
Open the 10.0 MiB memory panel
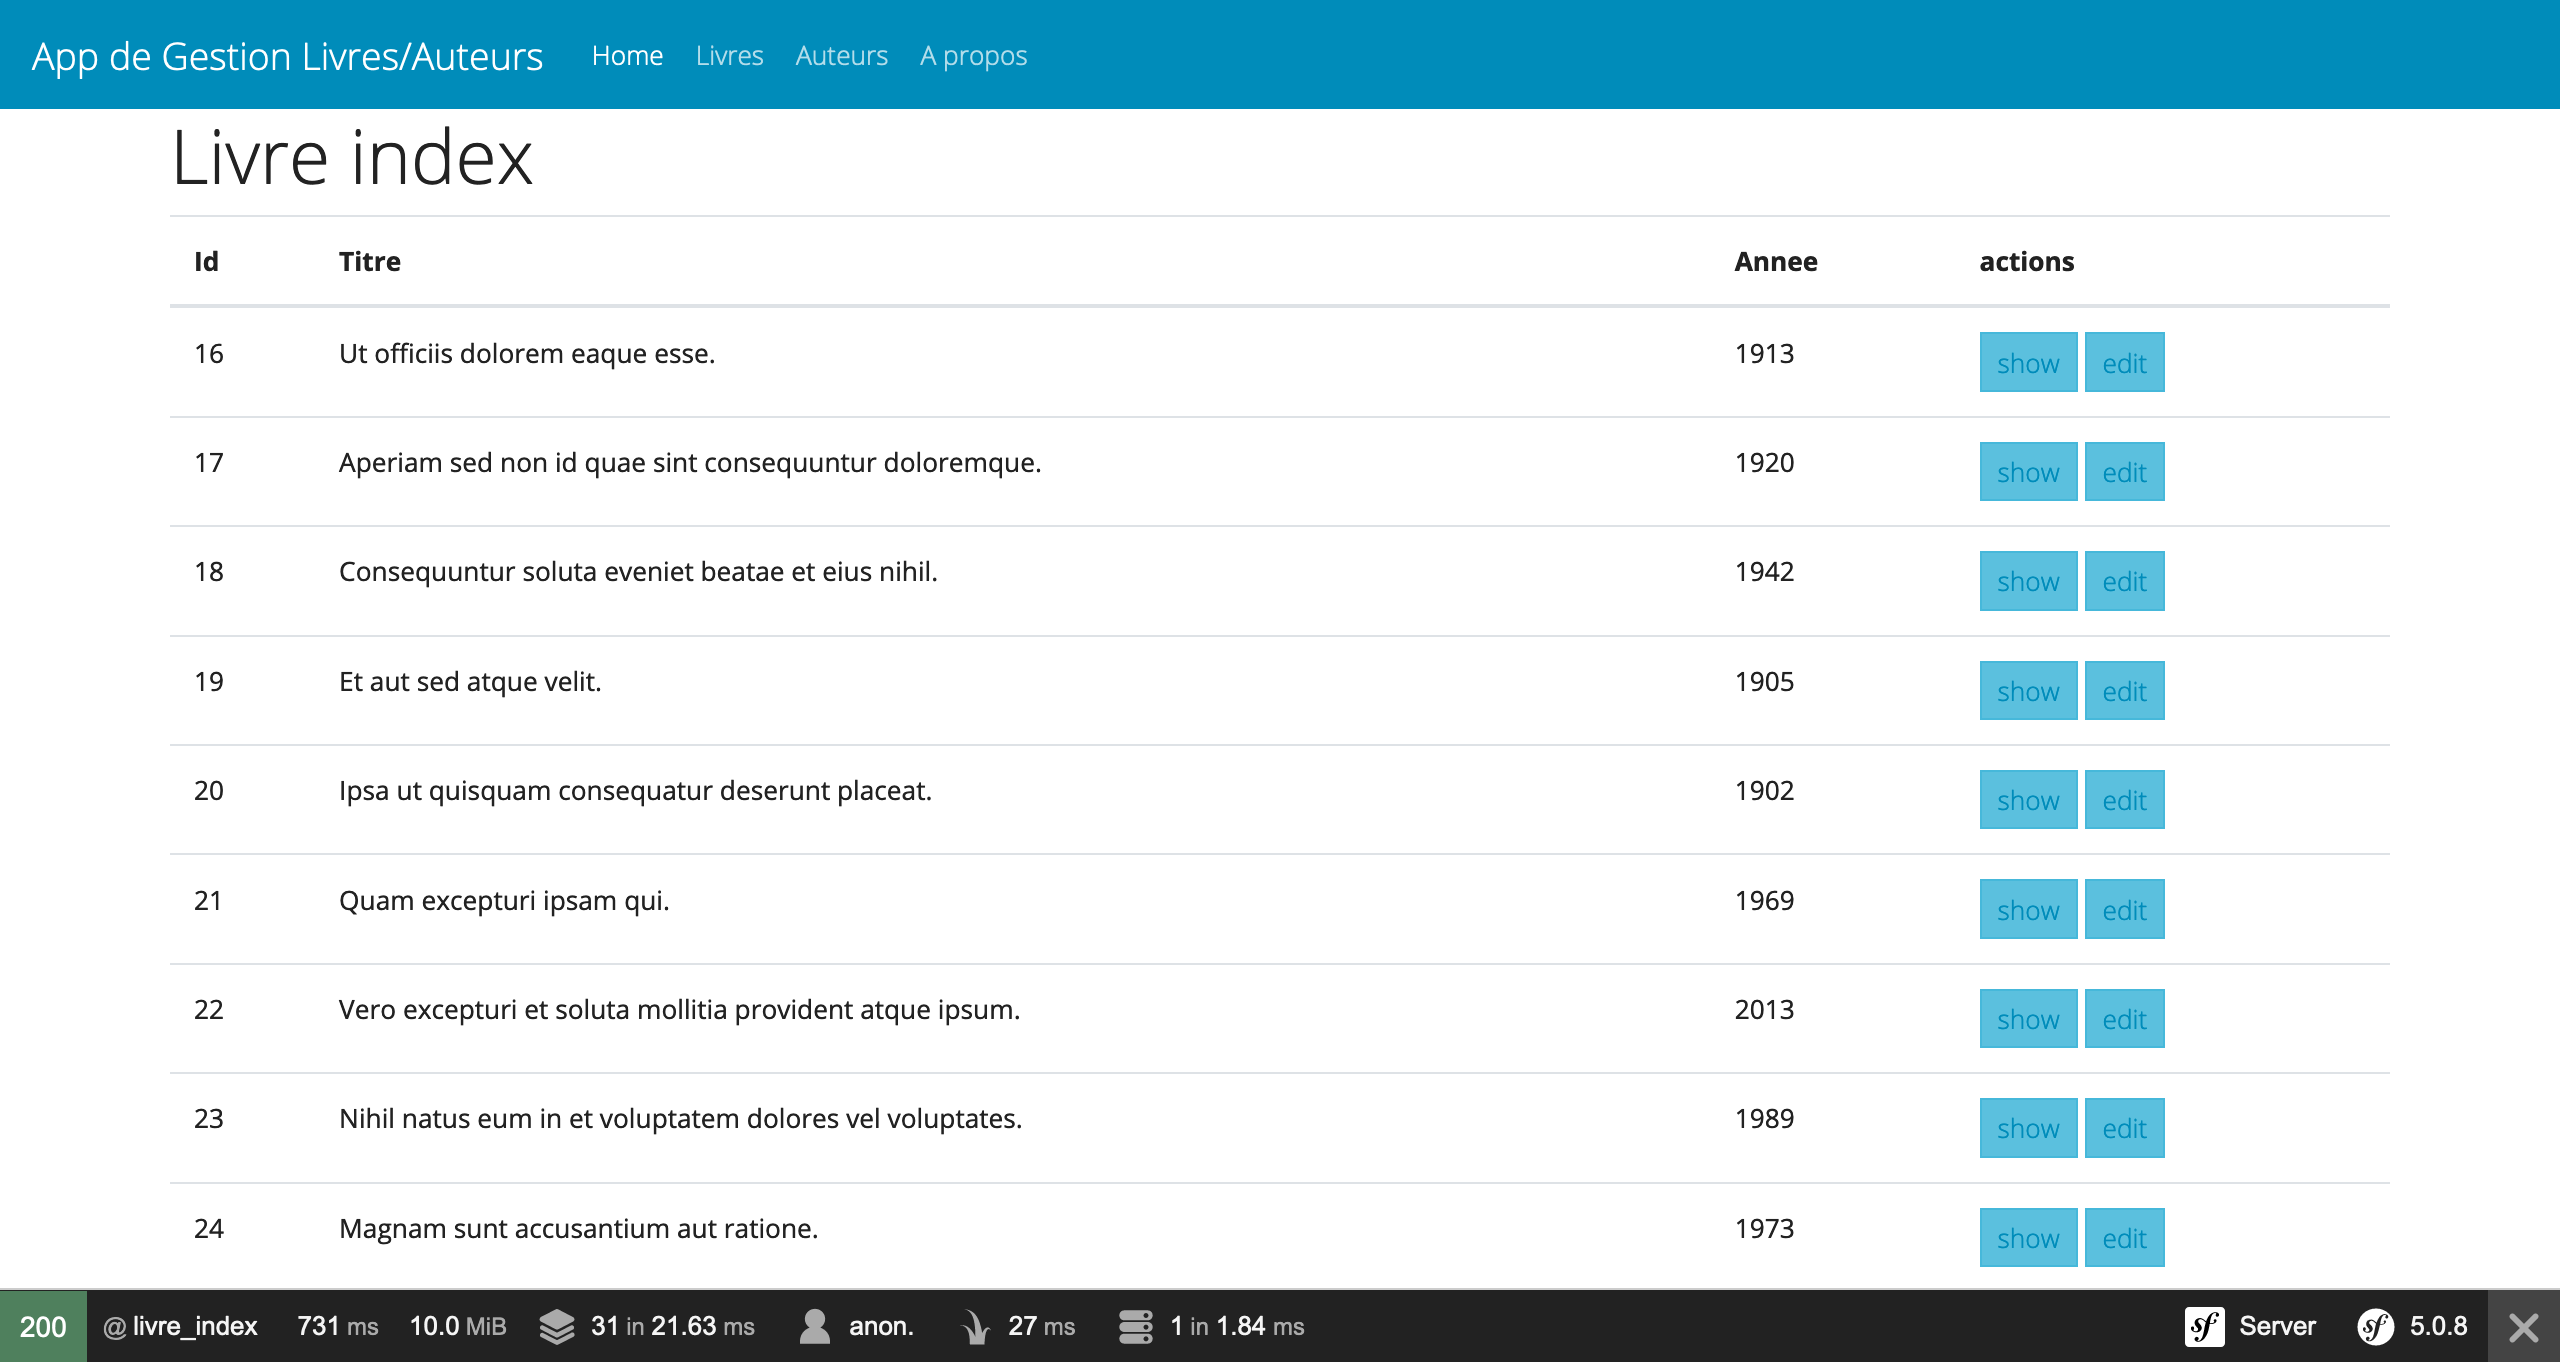(458, 1327)
